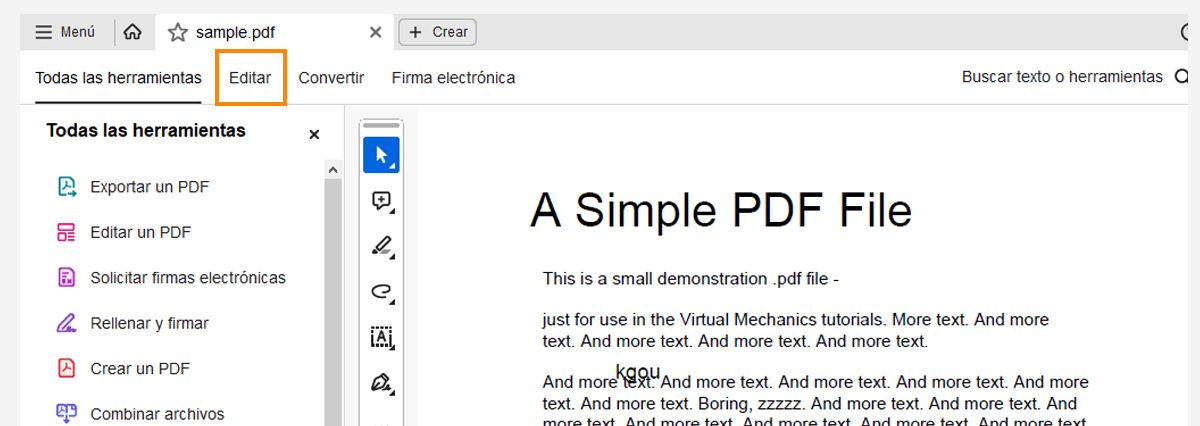Click the Exportar un PDF label
The image size is (1200, 426).
coord(149,187)
